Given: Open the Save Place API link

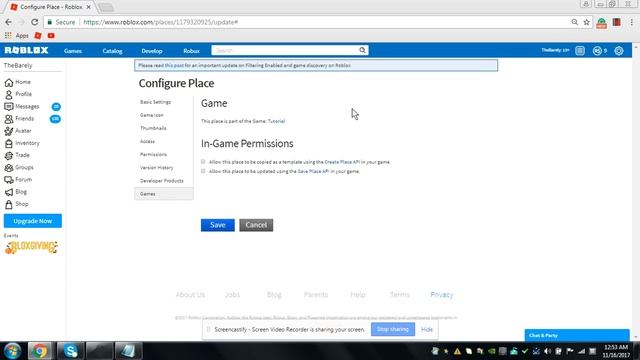Looking at the screenshot, I should pos(313,171).
